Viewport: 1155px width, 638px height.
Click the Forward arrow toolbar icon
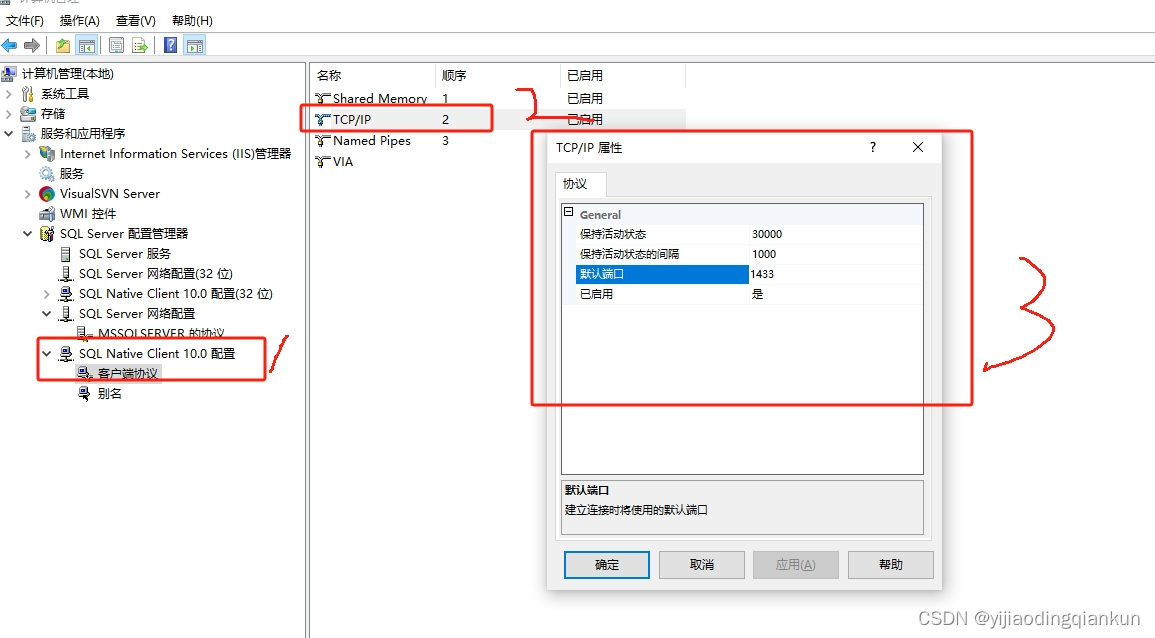32,46
